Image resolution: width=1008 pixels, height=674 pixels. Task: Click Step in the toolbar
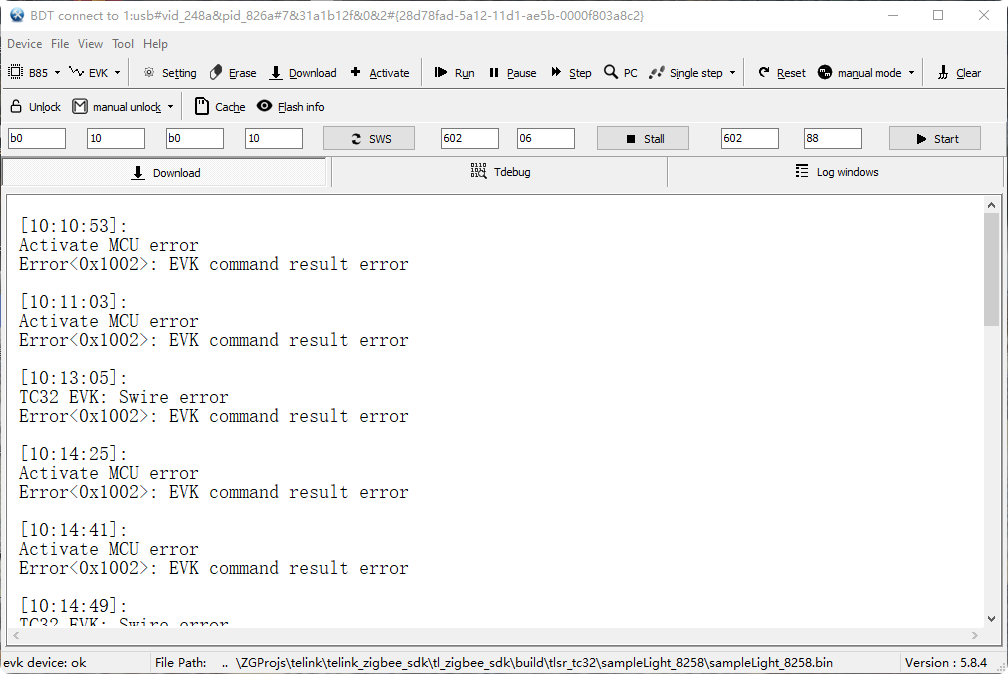tap(571, 73)
